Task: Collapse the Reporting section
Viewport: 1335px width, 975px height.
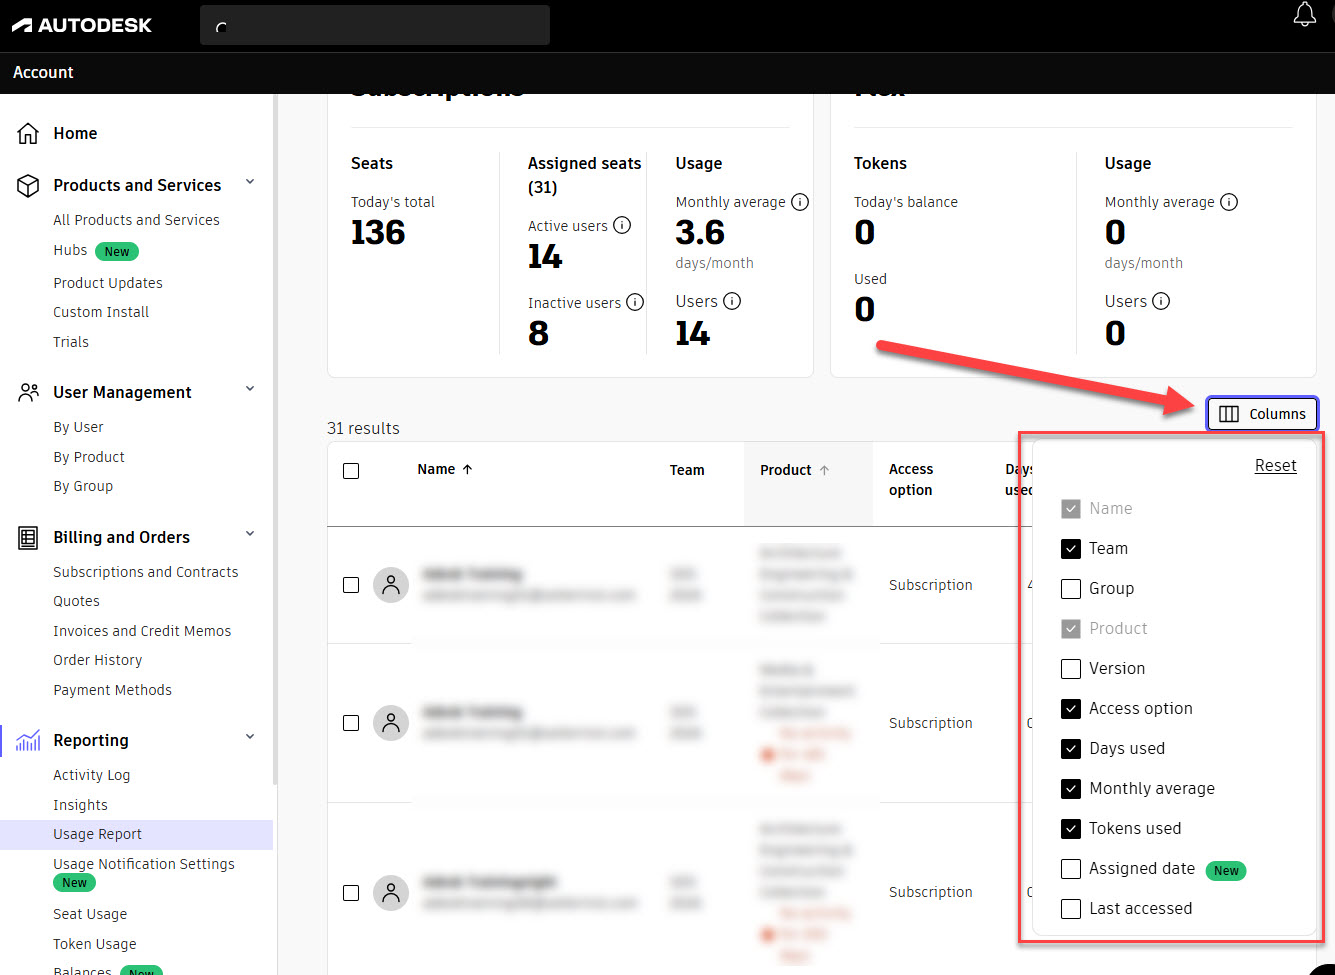Action: [250, 737]
